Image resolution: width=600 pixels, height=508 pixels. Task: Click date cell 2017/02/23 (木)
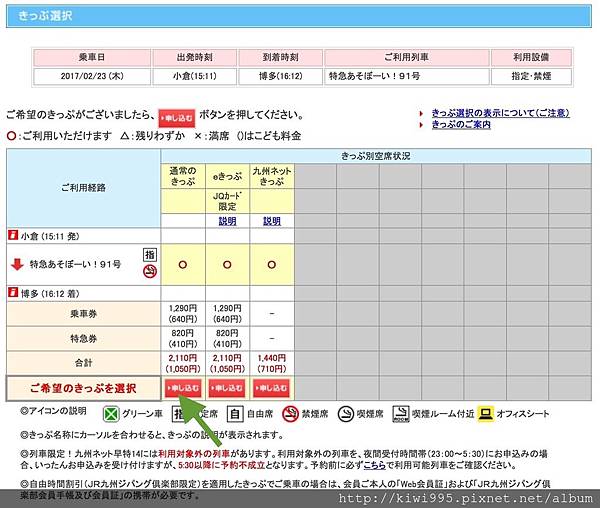pyautogui.click(x=92, y=76)
